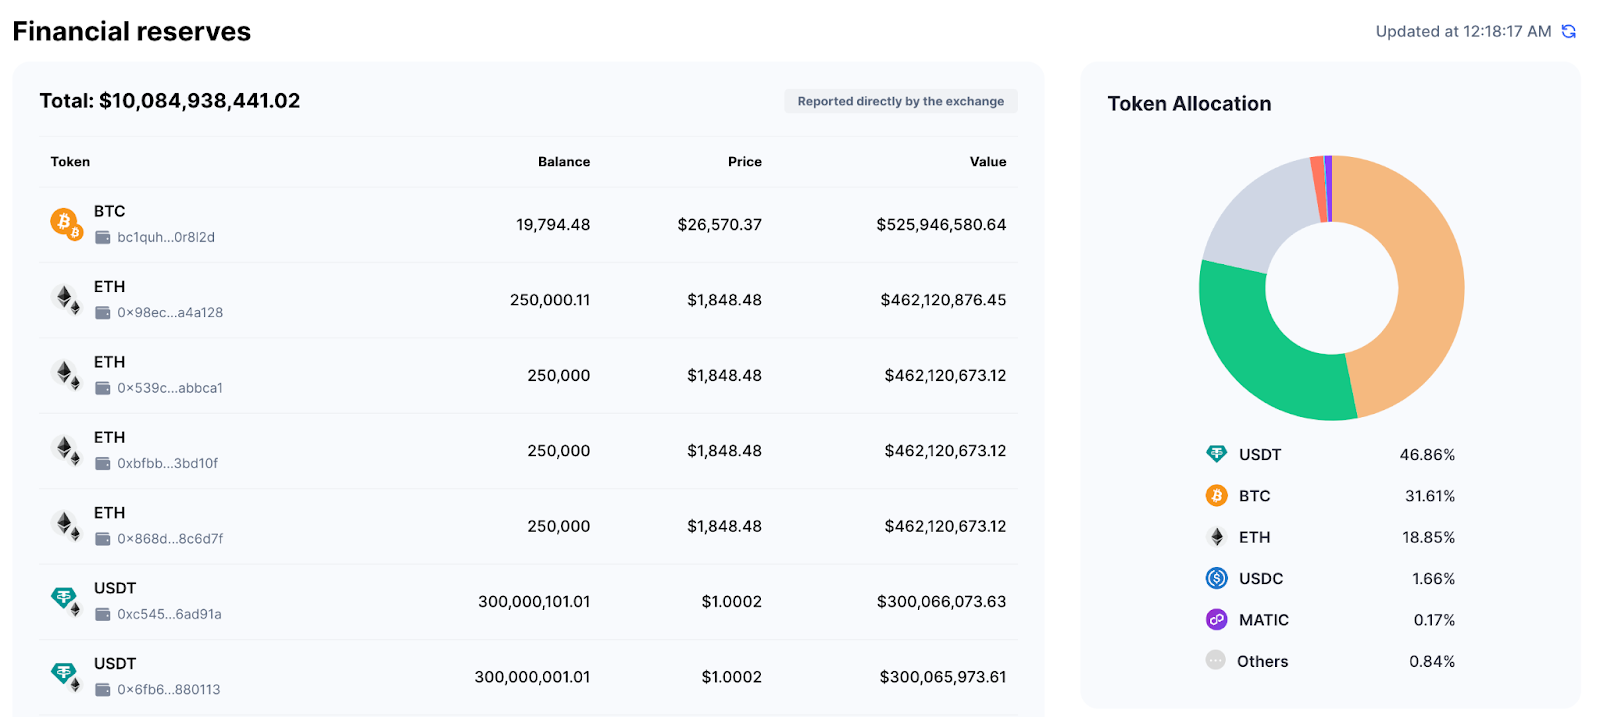This screenshot has height=717, width=1600.
Task: Click the BTC token icon in the table
Action: click(65, 223)
